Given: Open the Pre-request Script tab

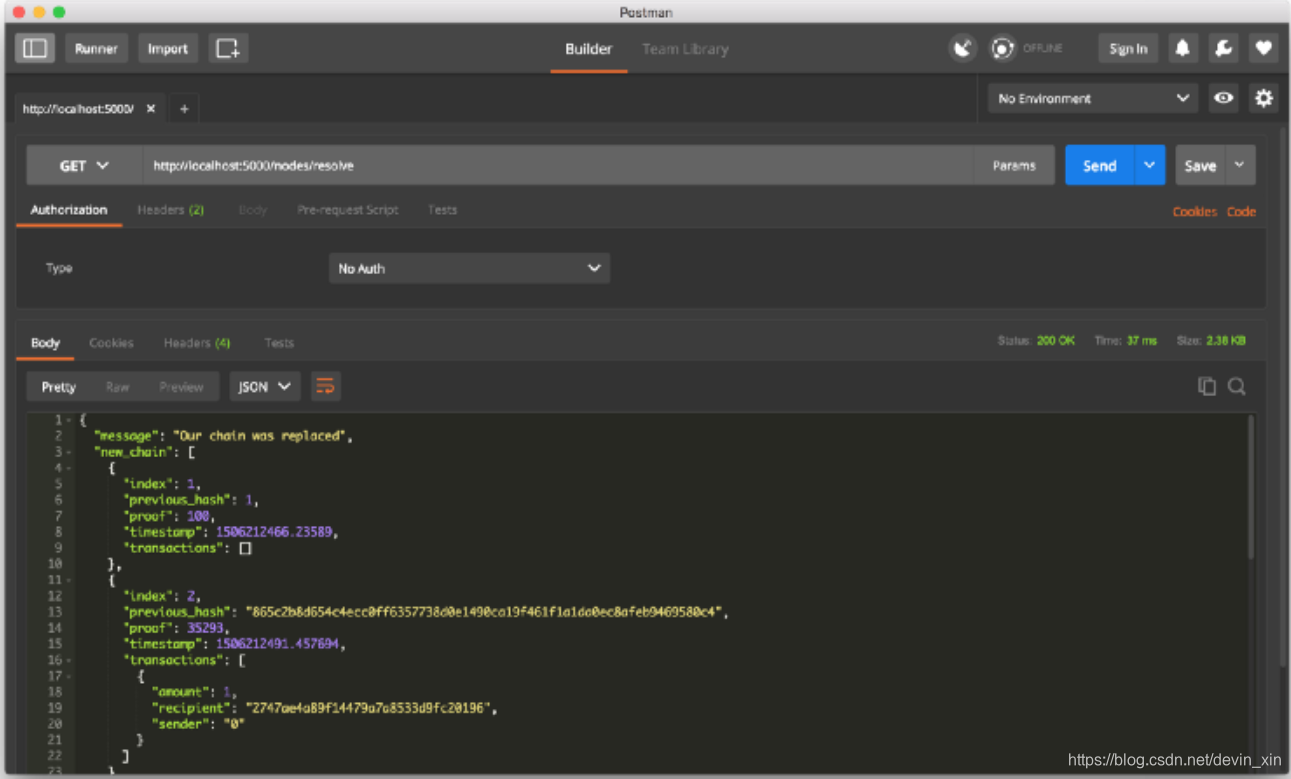Looking at the screenshot, I should (347, 210).
